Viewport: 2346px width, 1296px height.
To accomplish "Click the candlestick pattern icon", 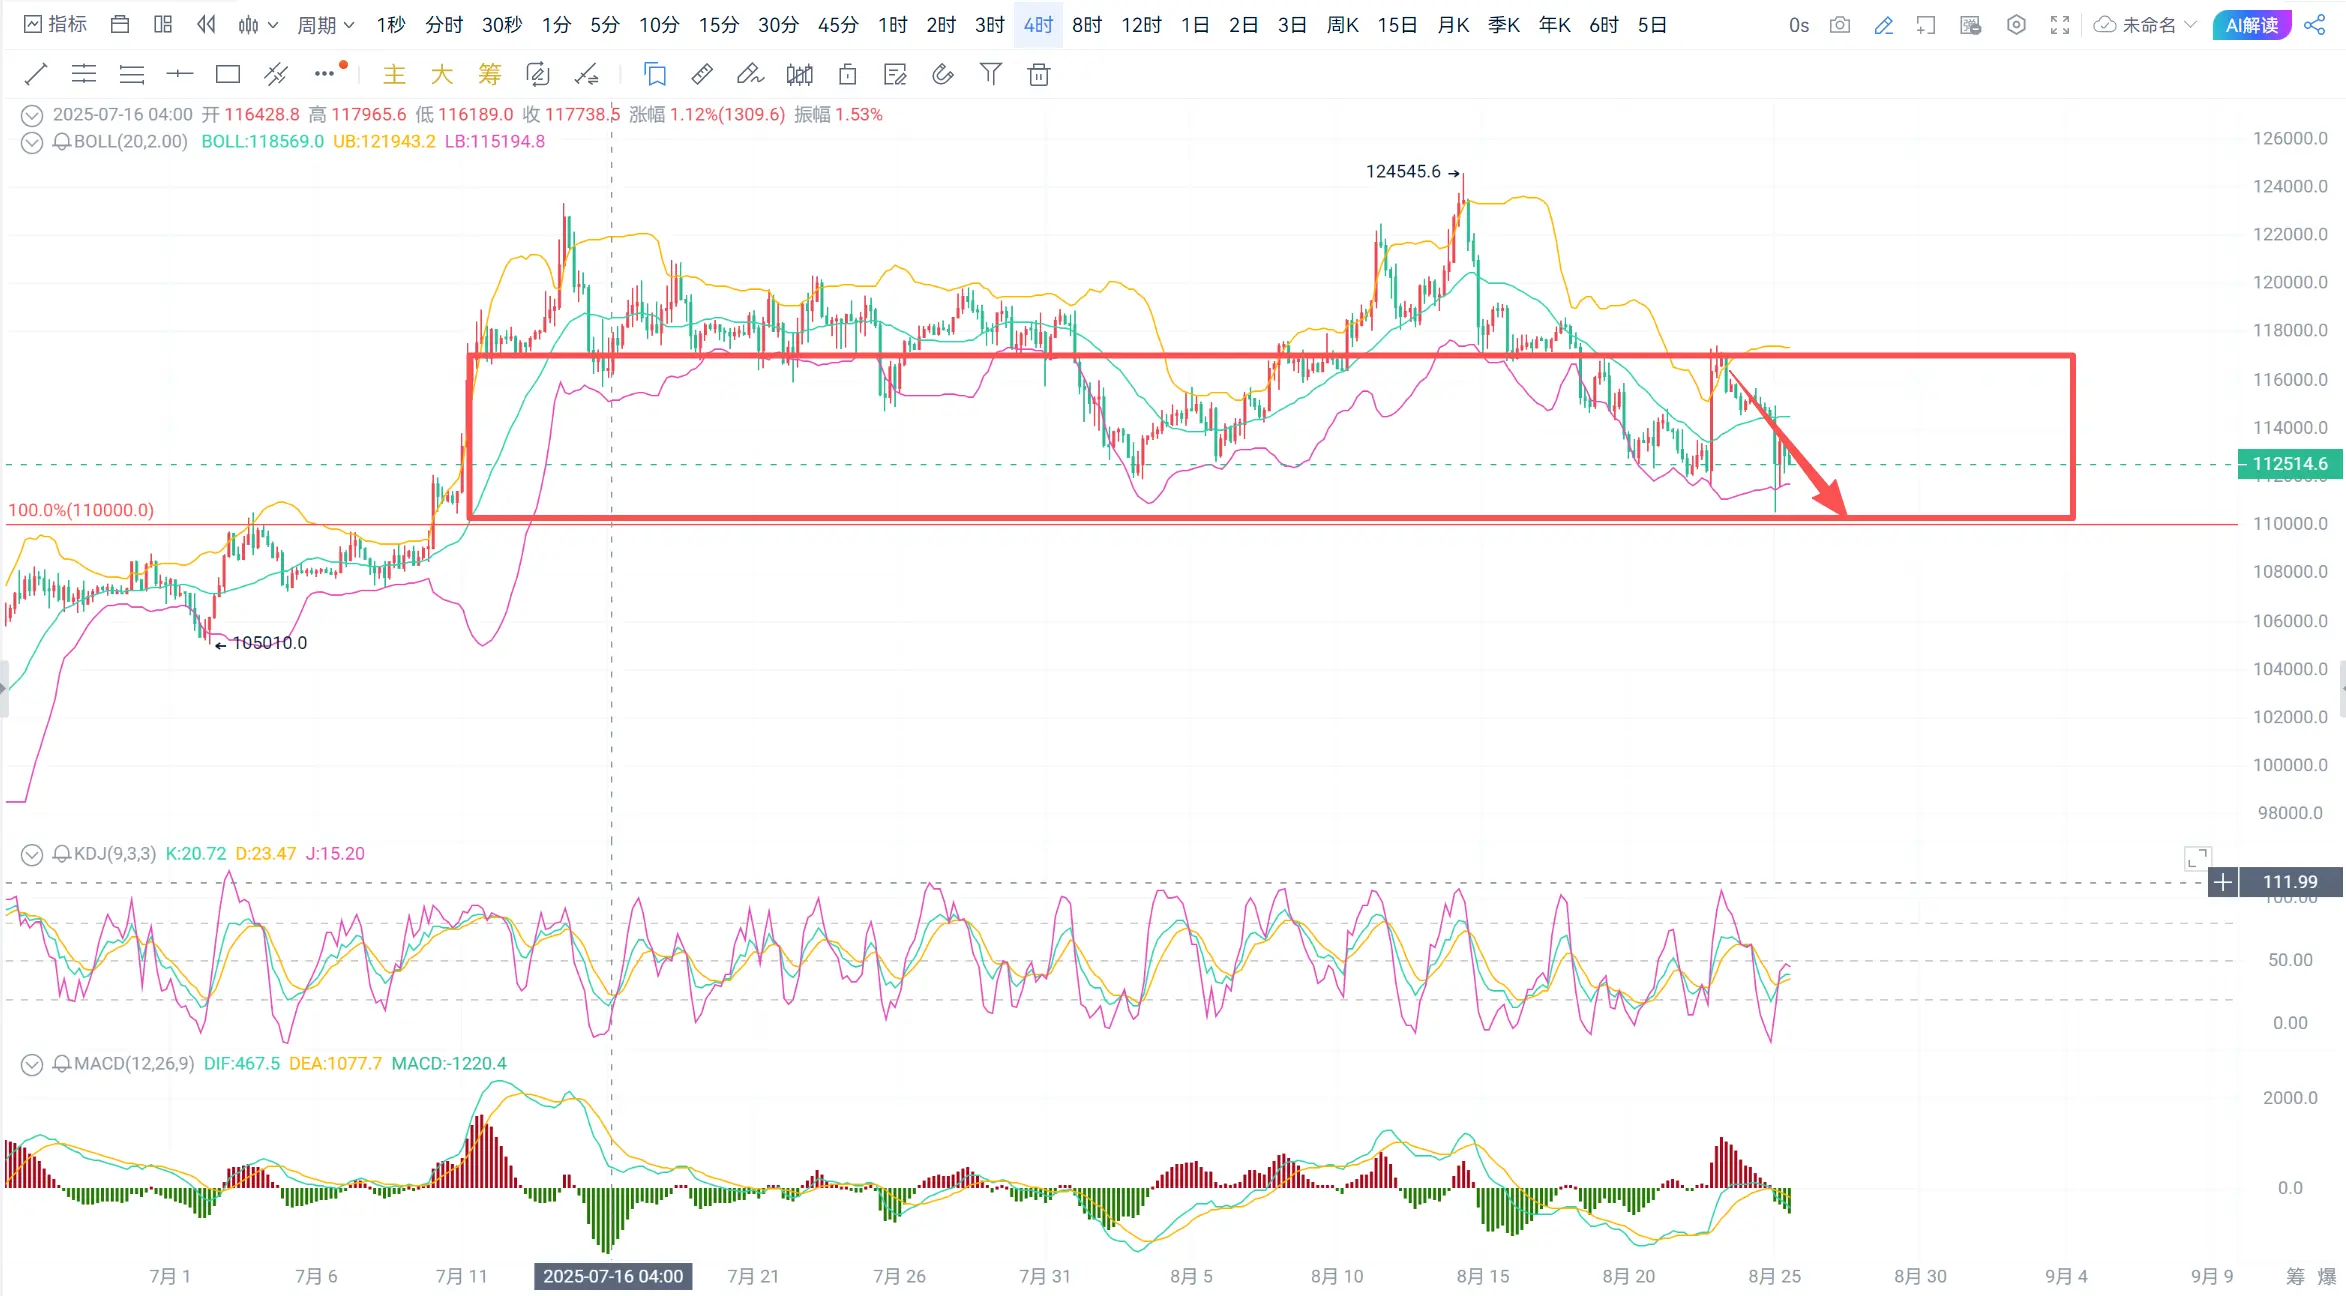I will click(799, 74).
